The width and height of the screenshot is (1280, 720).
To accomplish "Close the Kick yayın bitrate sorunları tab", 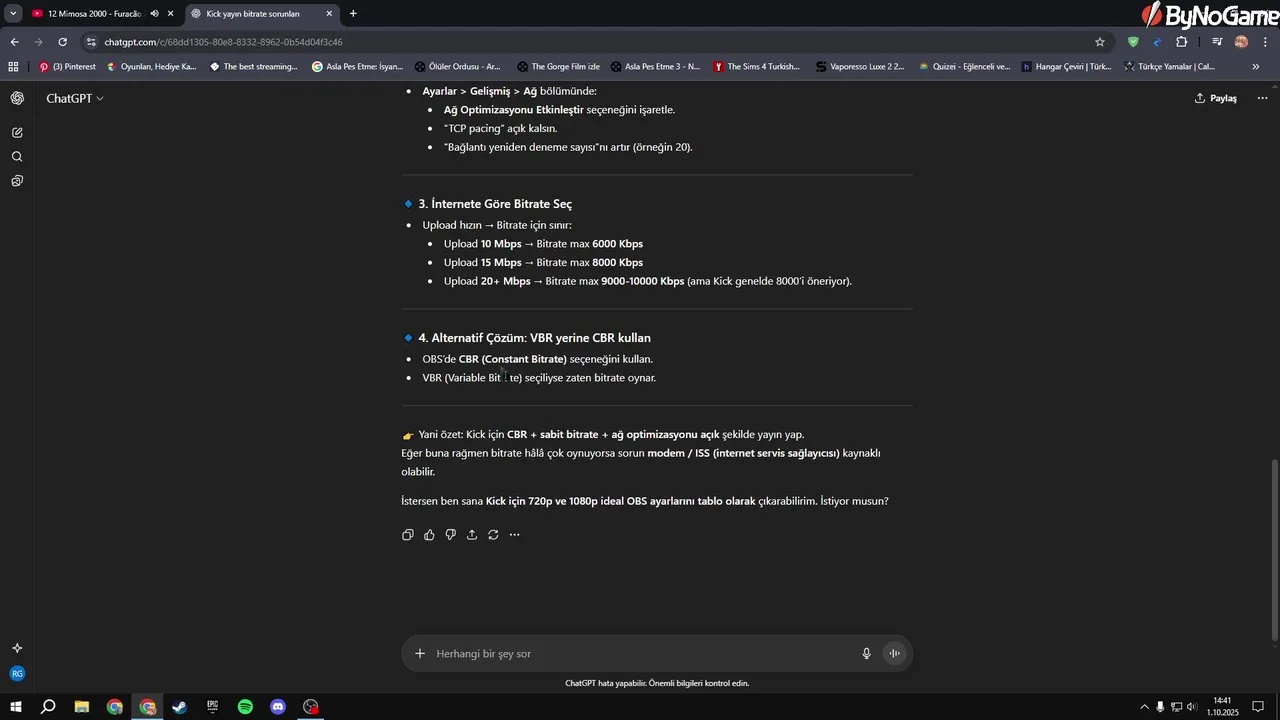I will click(x=329, y=14).
